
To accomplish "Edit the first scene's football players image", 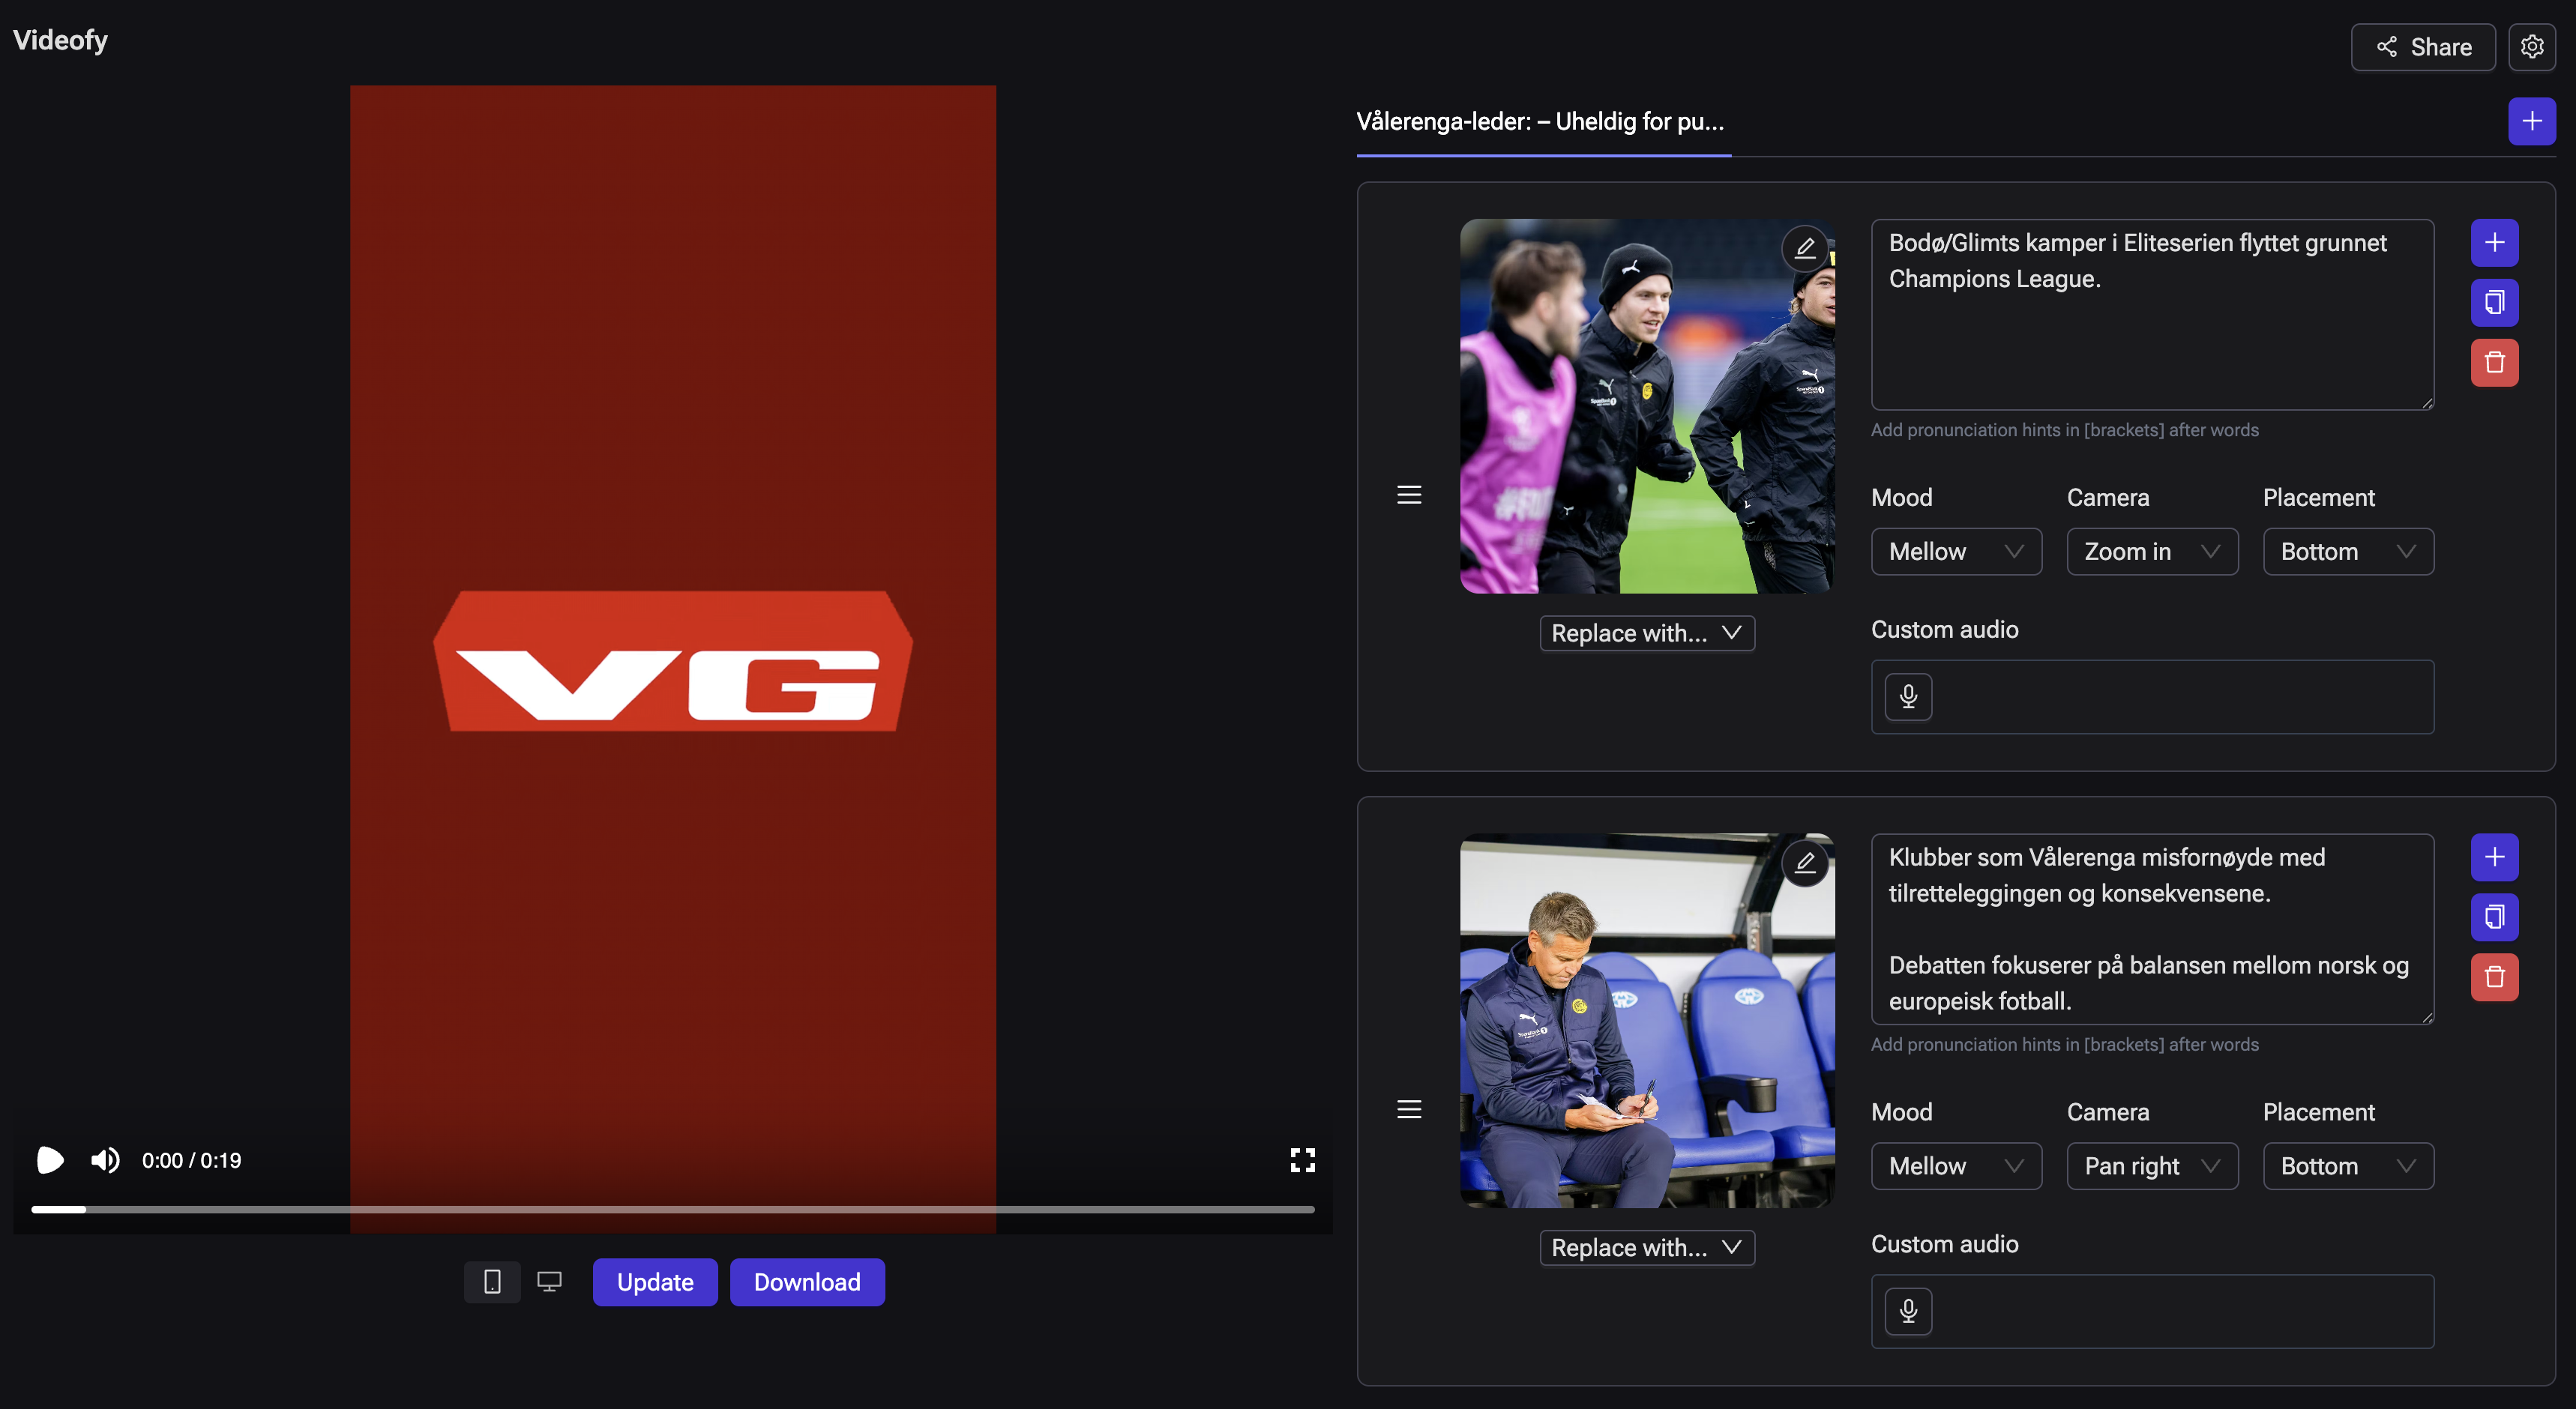I will [1804, 248].
